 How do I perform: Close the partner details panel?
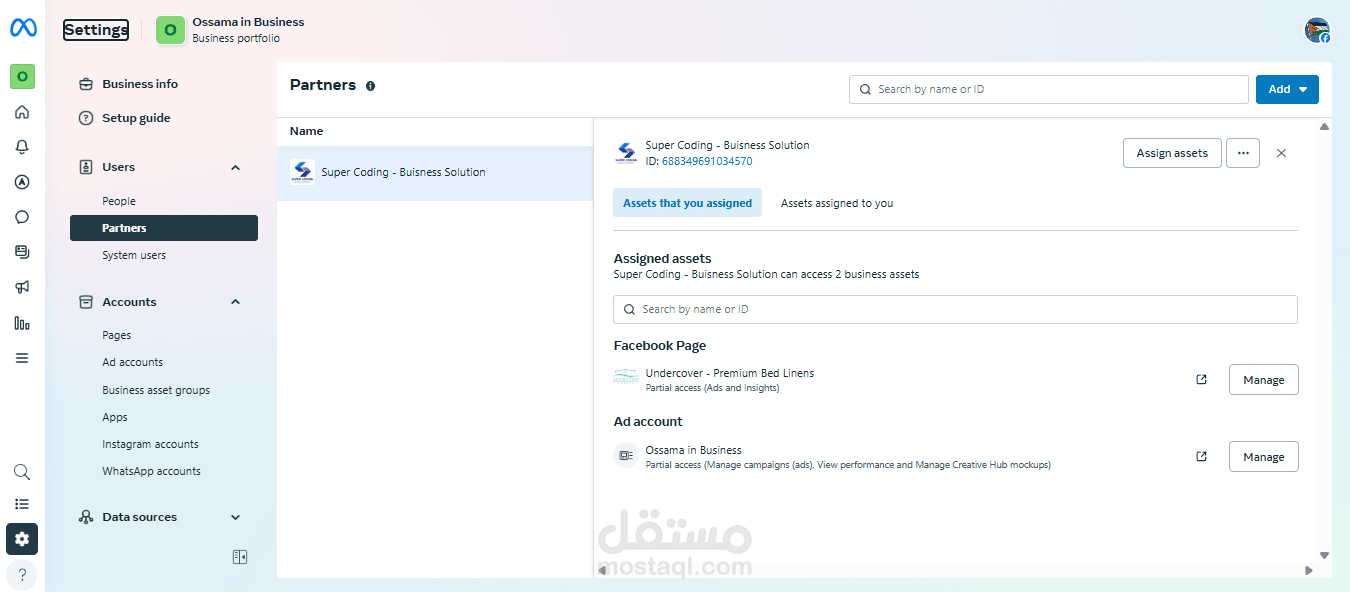[1281, 153]
